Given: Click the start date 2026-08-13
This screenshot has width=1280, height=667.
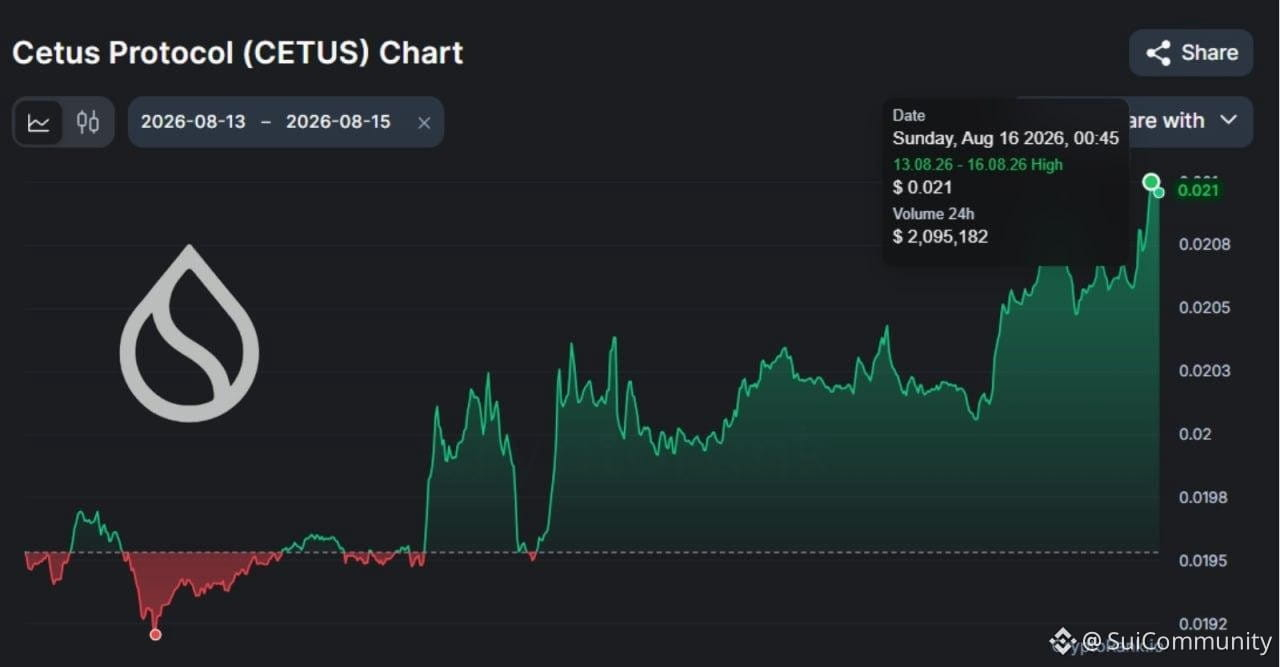Looking at the screenshot, I should pos(195,122).
